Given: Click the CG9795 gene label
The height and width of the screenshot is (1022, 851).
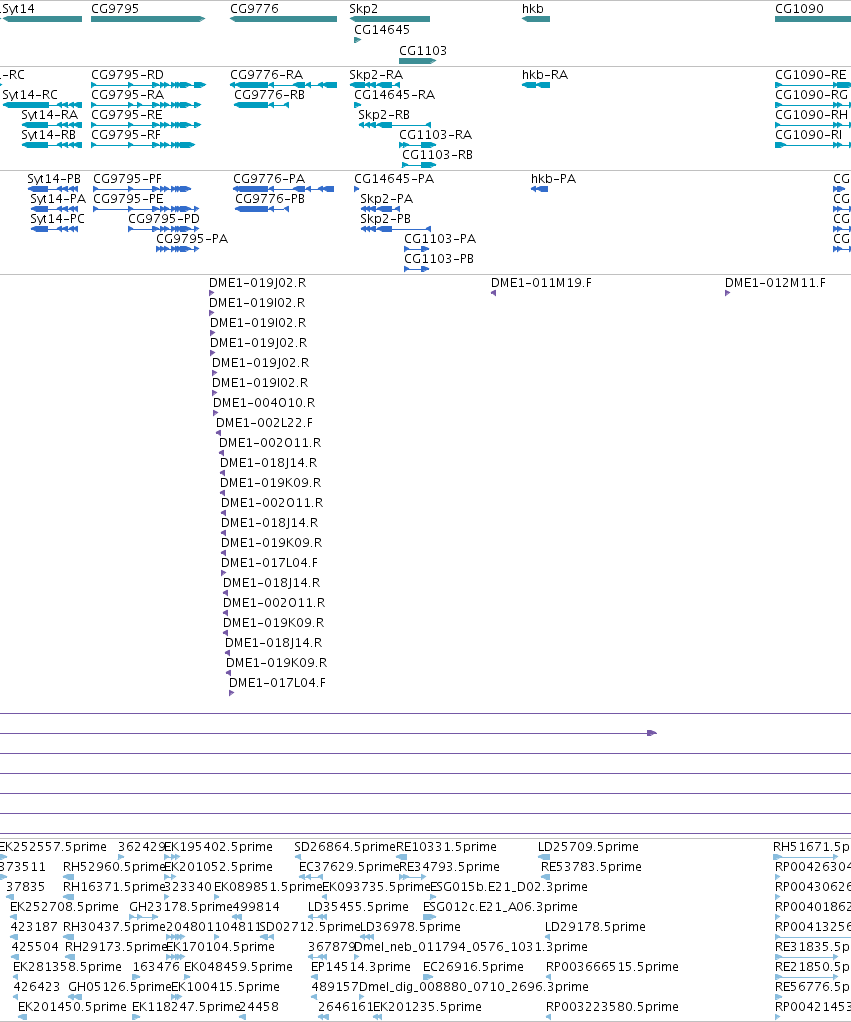Looking at the screenshot, I should click(115, 8).
